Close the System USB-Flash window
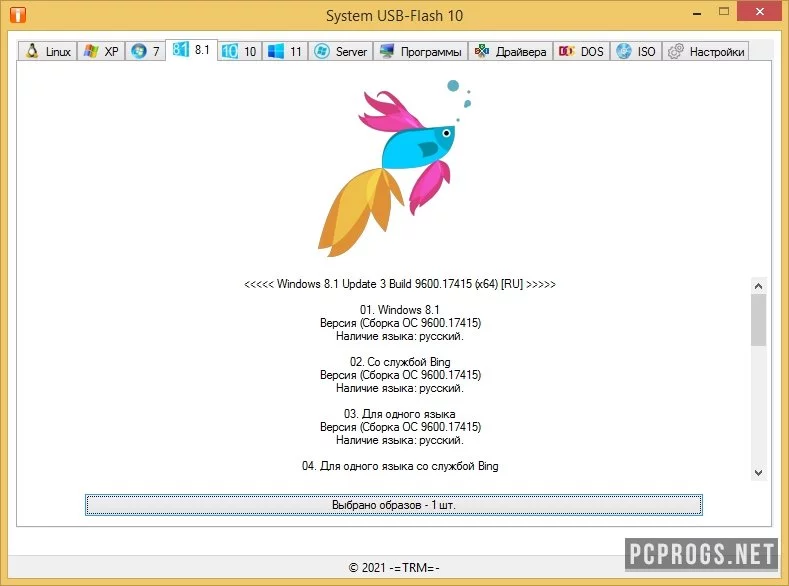The width and height of the screenshot is (789, 586). [760, 11]
